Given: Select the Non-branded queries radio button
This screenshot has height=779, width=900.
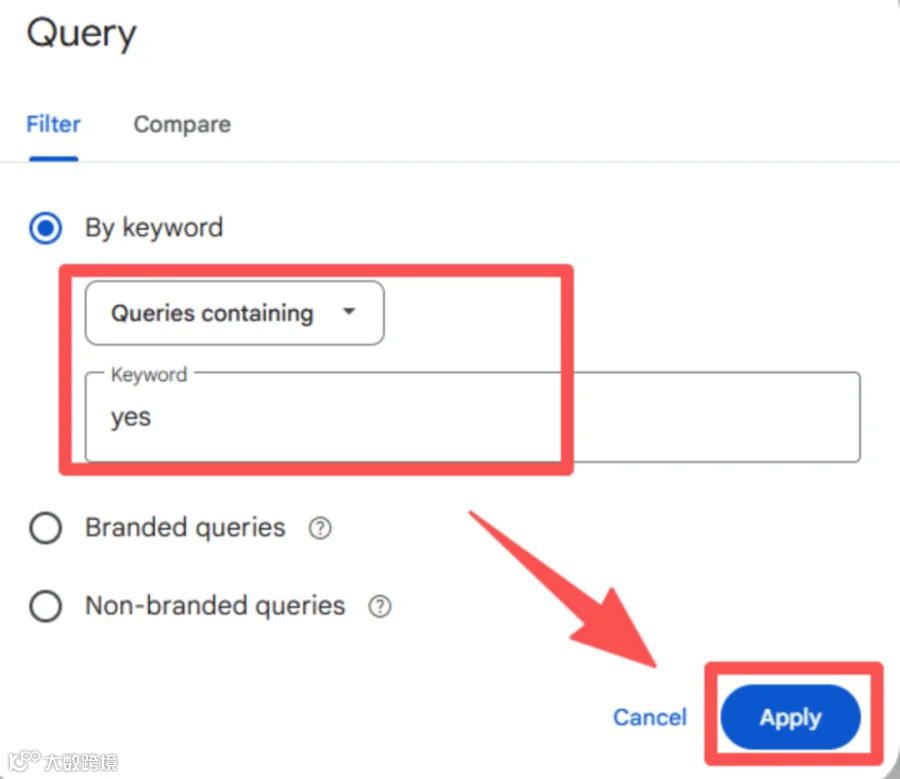Looking at the screenshot, I should pyautogui.click(x=46, y=606).
